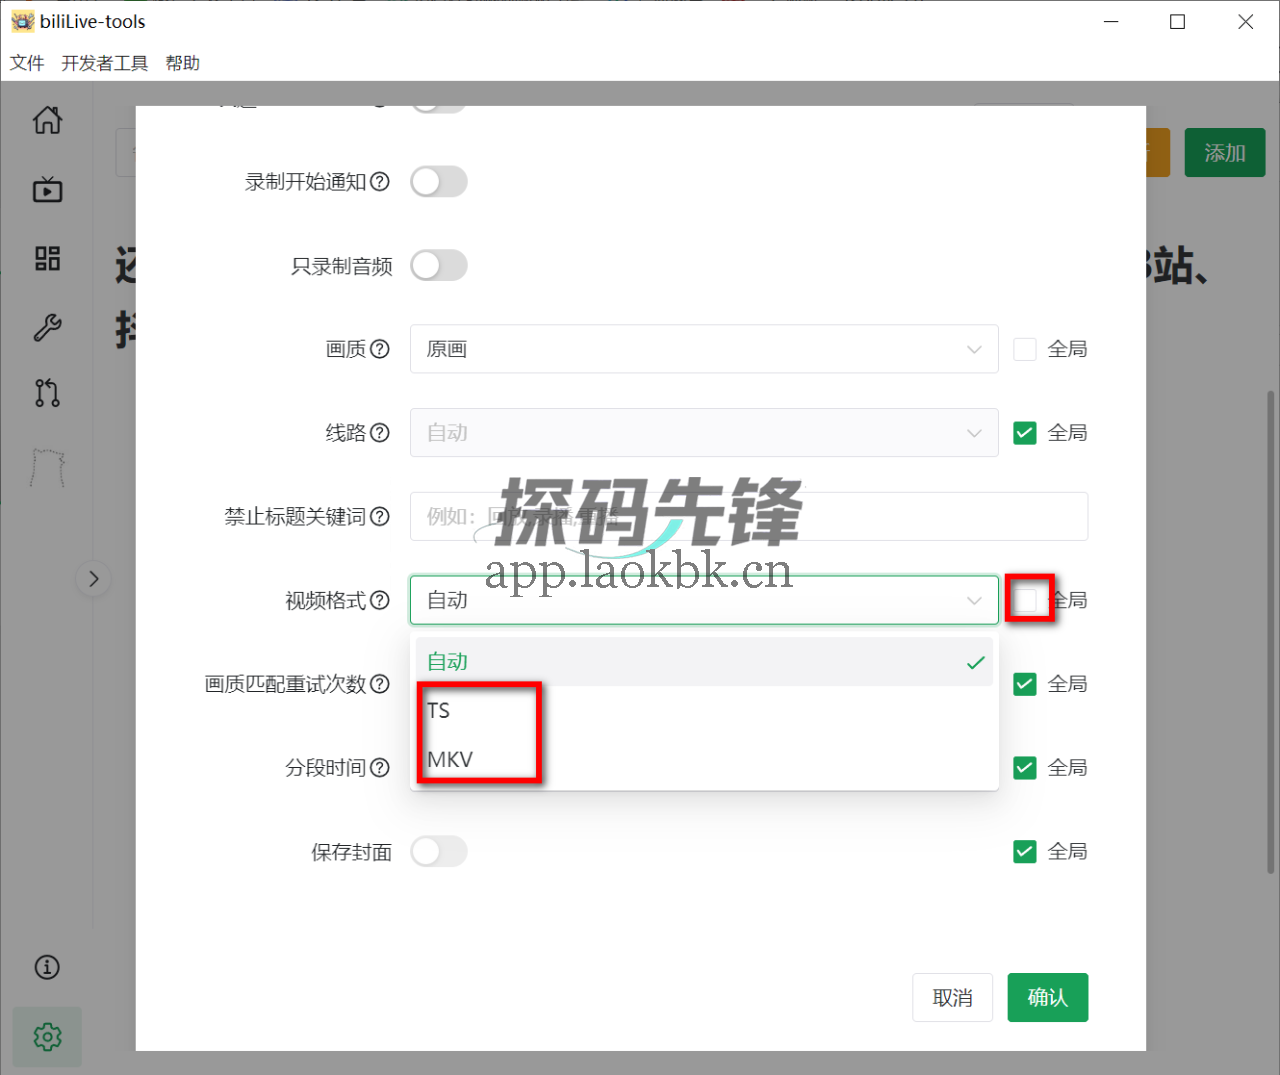
Task: Check the 全局 box for 画质
Action: 1025,349
